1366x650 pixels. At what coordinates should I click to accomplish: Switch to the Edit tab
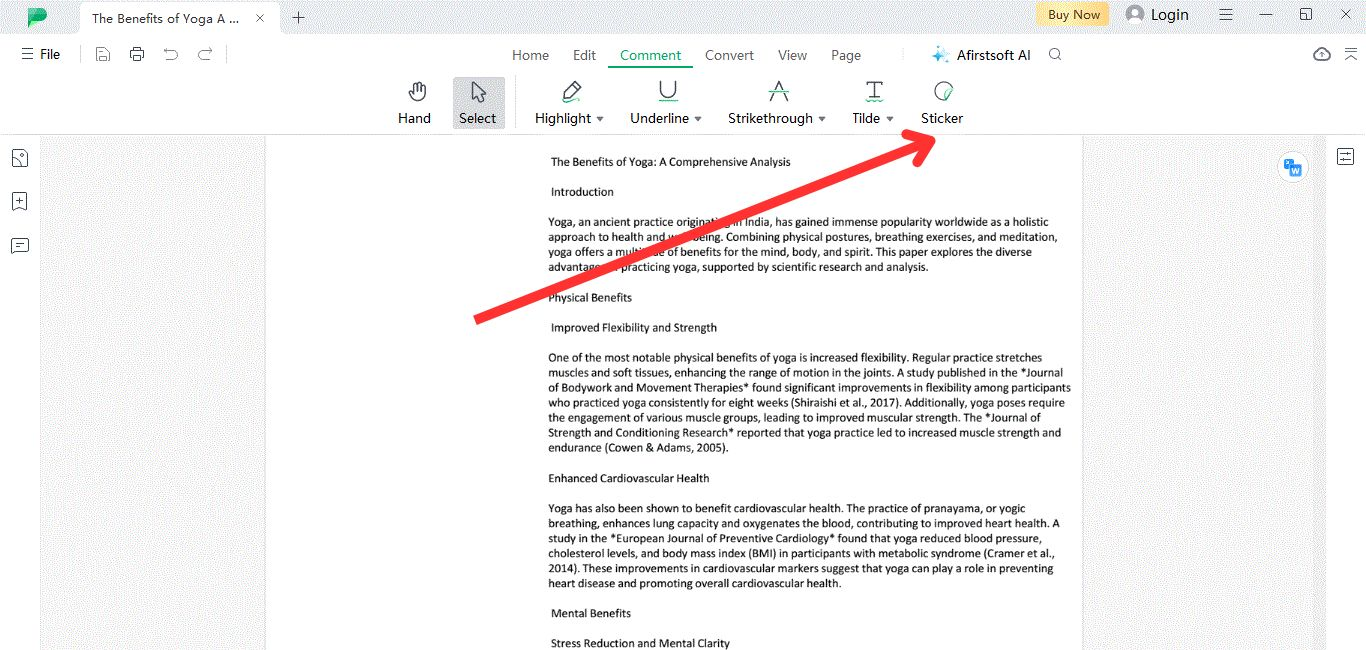pyautogui.click(x=584, y=55)
